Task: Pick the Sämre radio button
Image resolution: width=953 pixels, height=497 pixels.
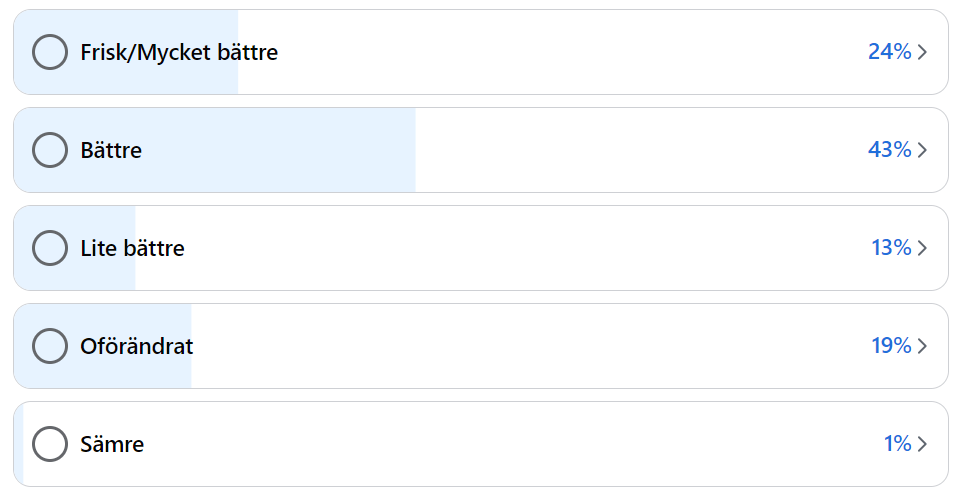Action: coord(50,444)
